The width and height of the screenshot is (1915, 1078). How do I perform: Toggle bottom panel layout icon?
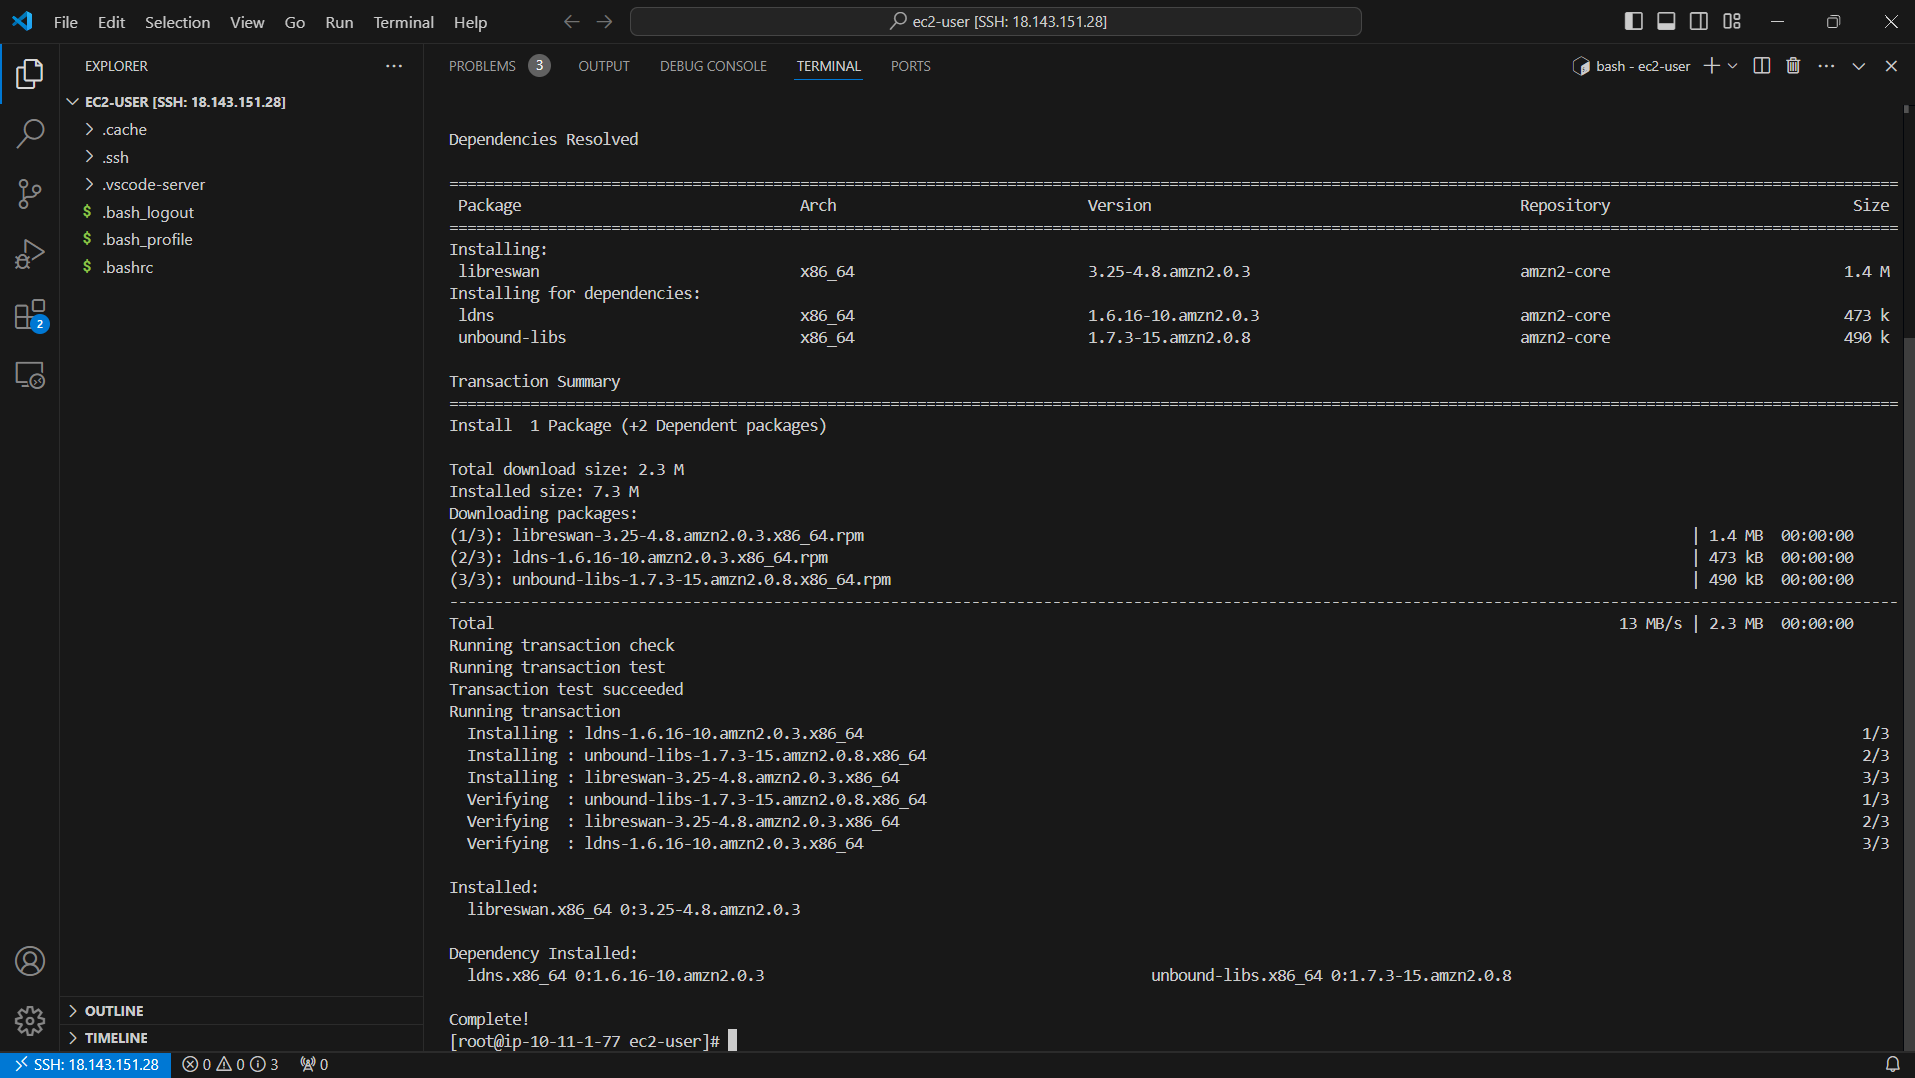click(1666, 21)
